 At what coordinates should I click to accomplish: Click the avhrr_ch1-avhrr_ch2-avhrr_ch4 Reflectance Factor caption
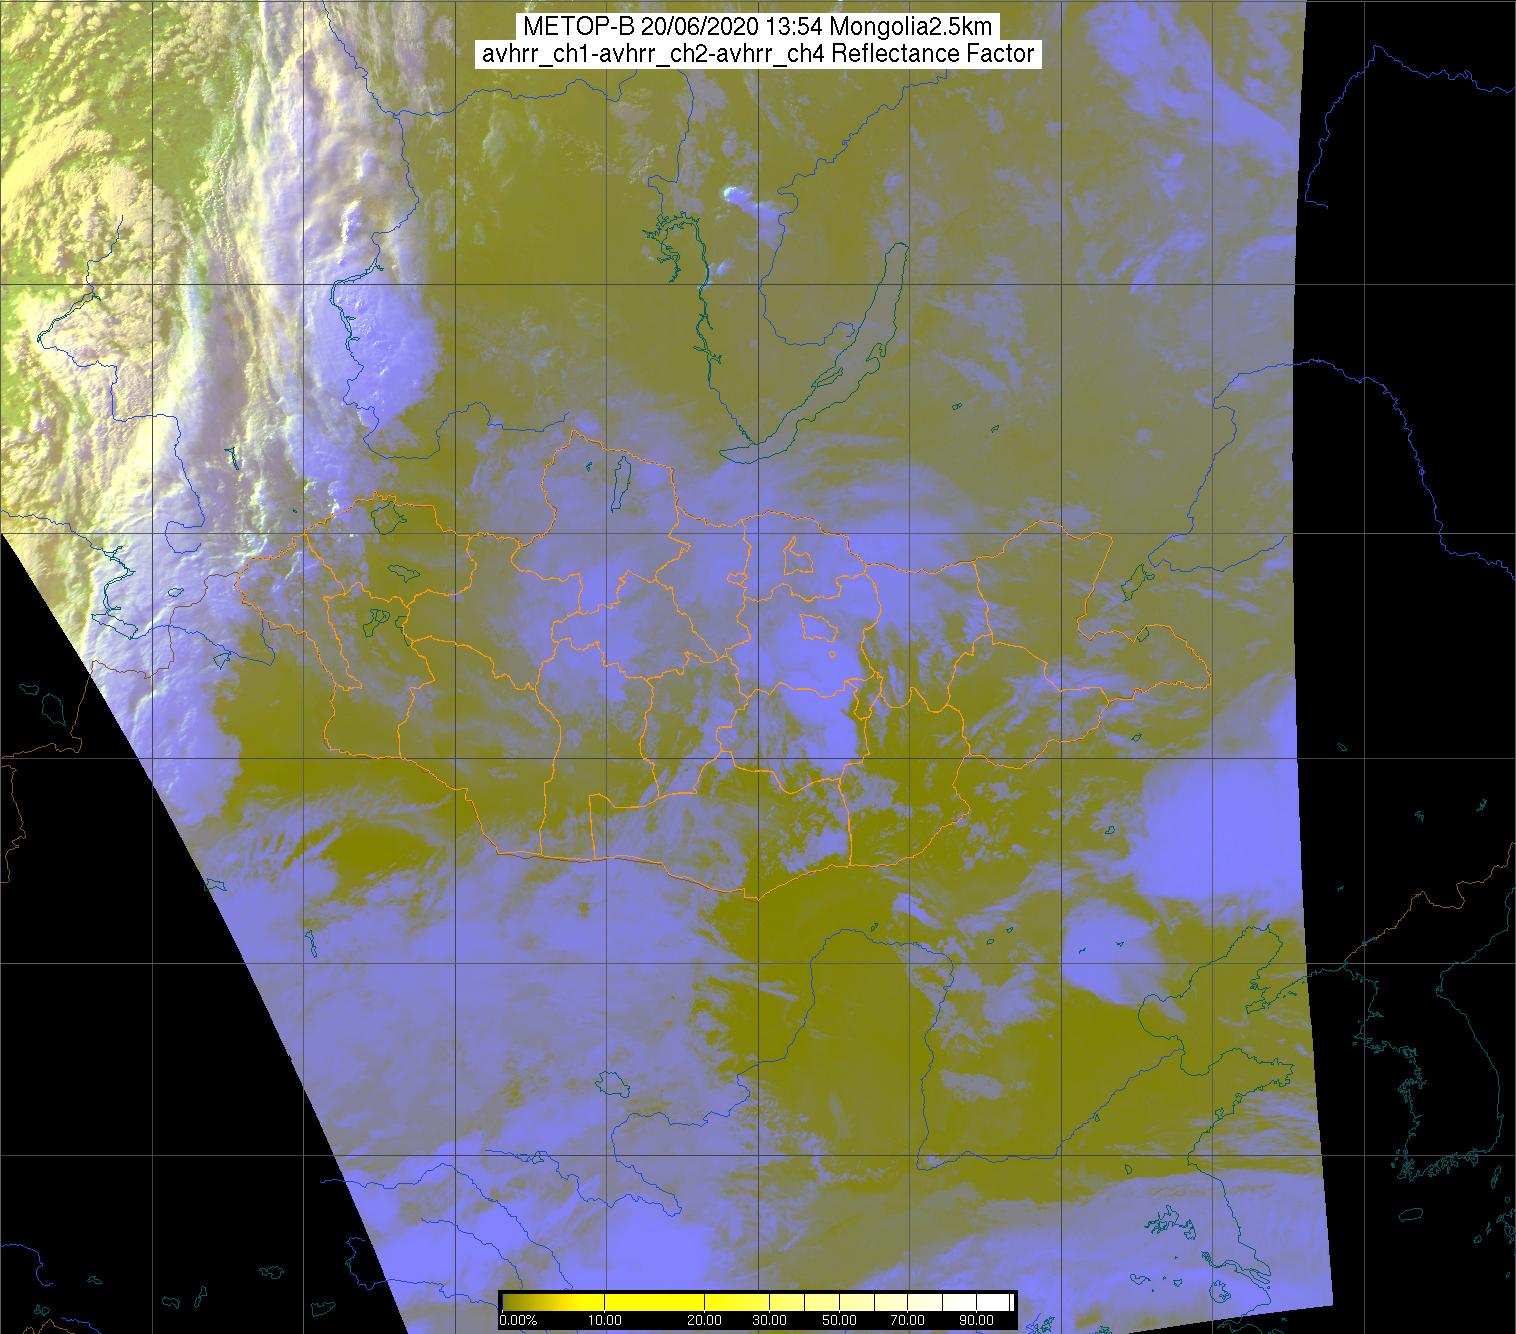click(757, 54)
